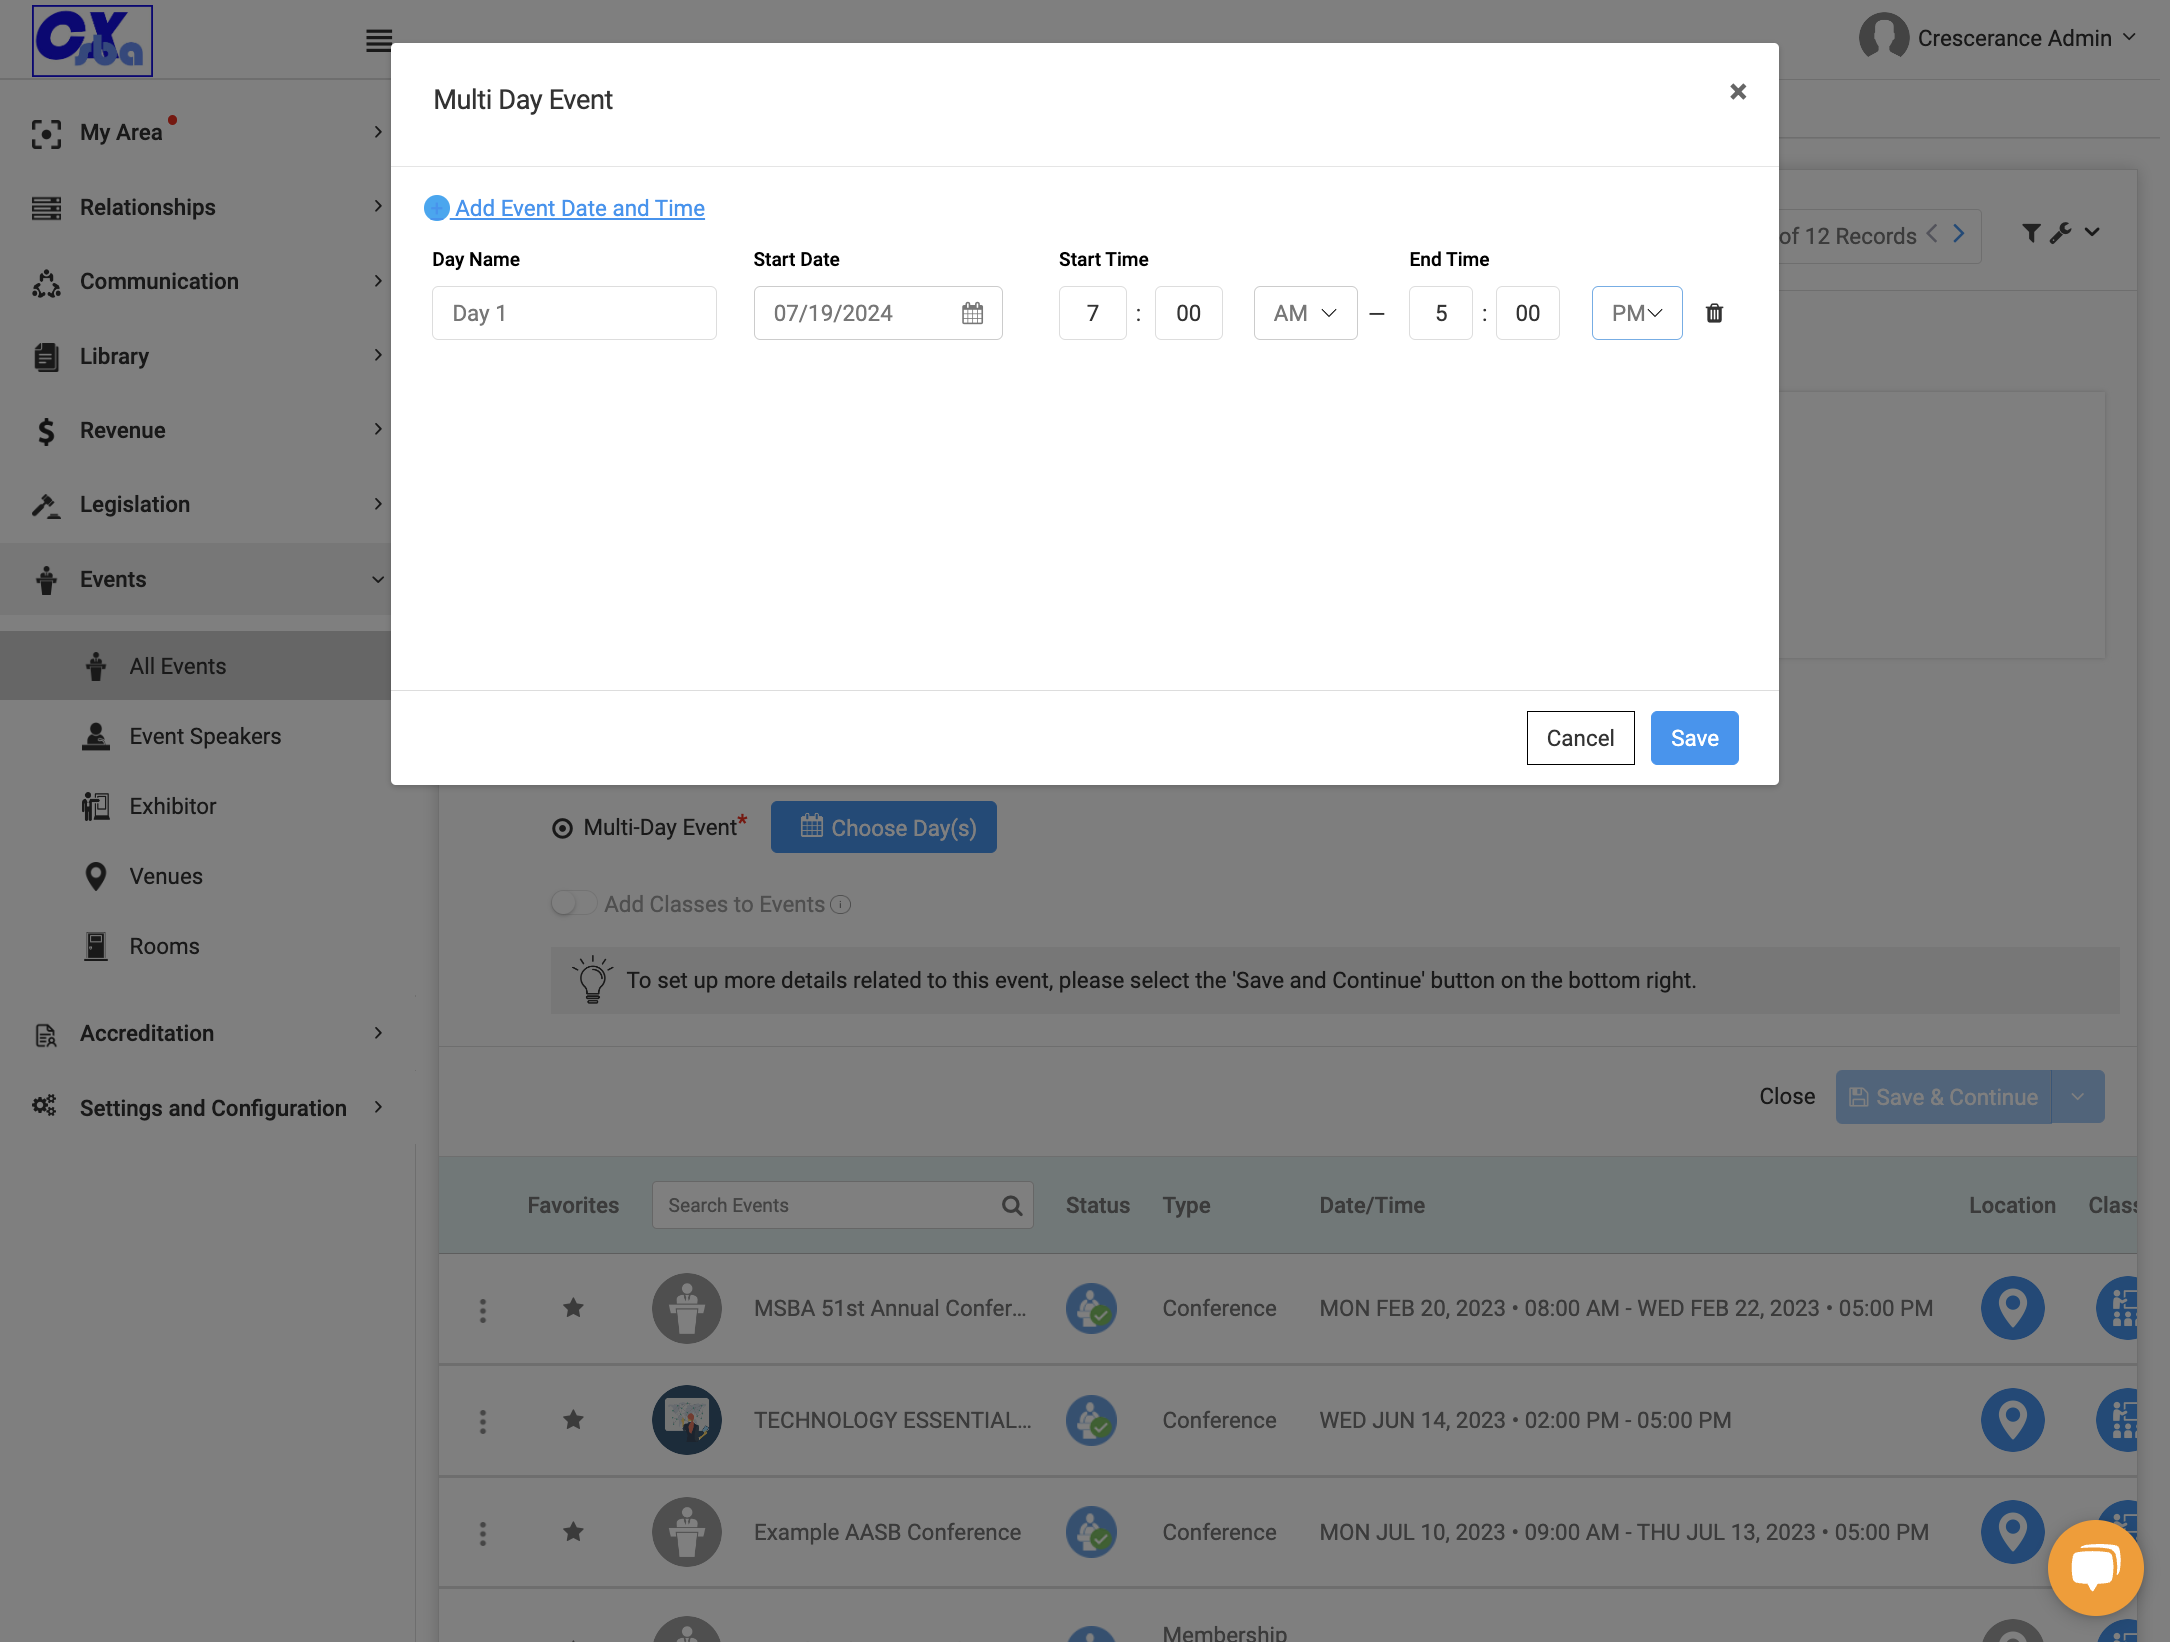2170x1642 pixels.
Task: Expand the chevron next to the wrench icon
Action: [2092, 233]
